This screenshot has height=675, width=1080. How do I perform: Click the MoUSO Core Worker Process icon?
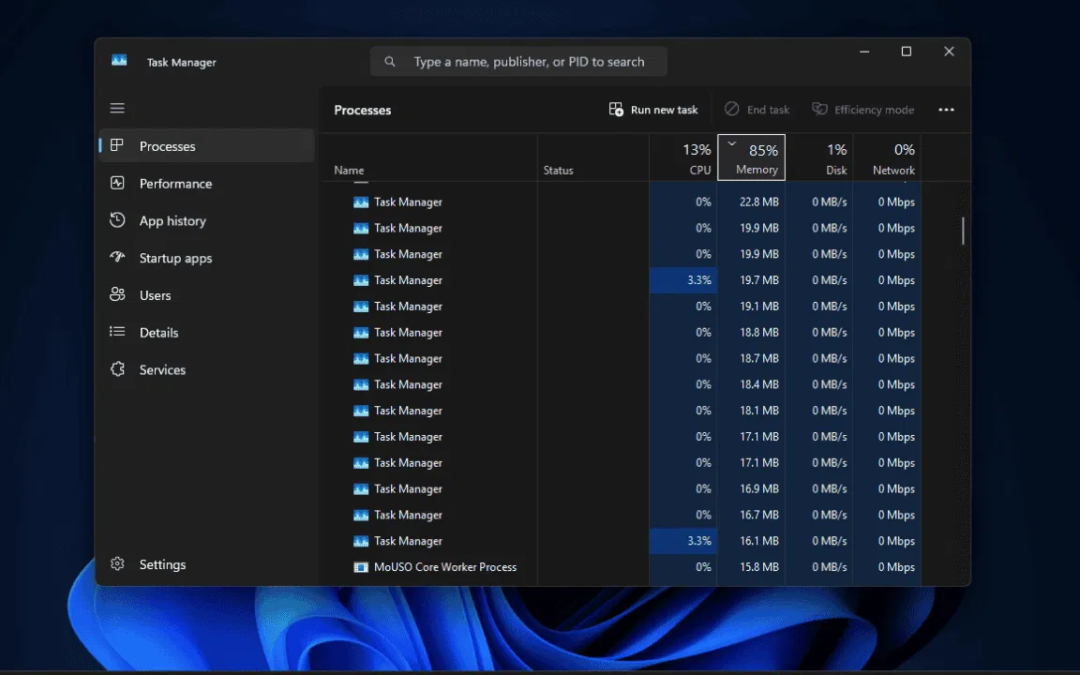[360, 567]
